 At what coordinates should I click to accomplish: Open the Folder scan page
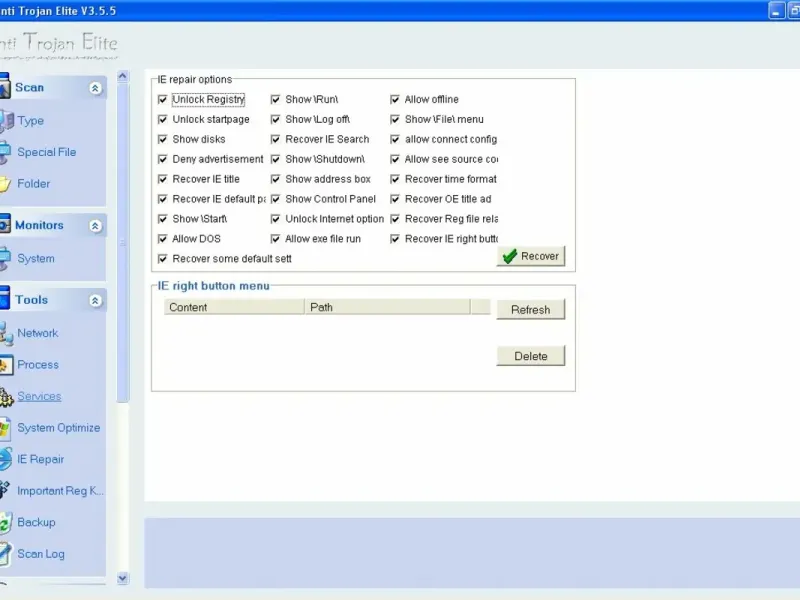34,184
